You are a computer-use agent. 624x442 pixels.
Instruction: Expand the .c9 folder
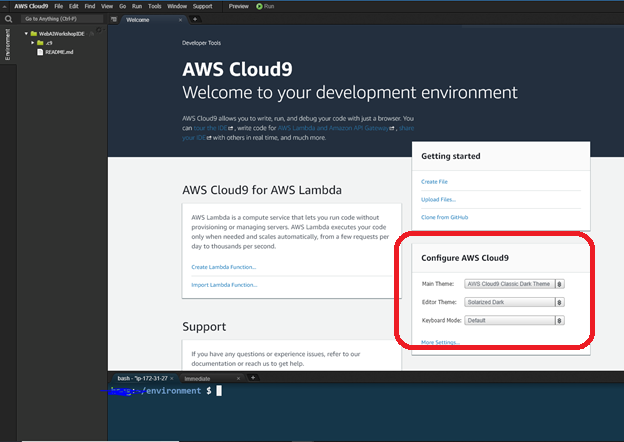[x=31, y=43]
